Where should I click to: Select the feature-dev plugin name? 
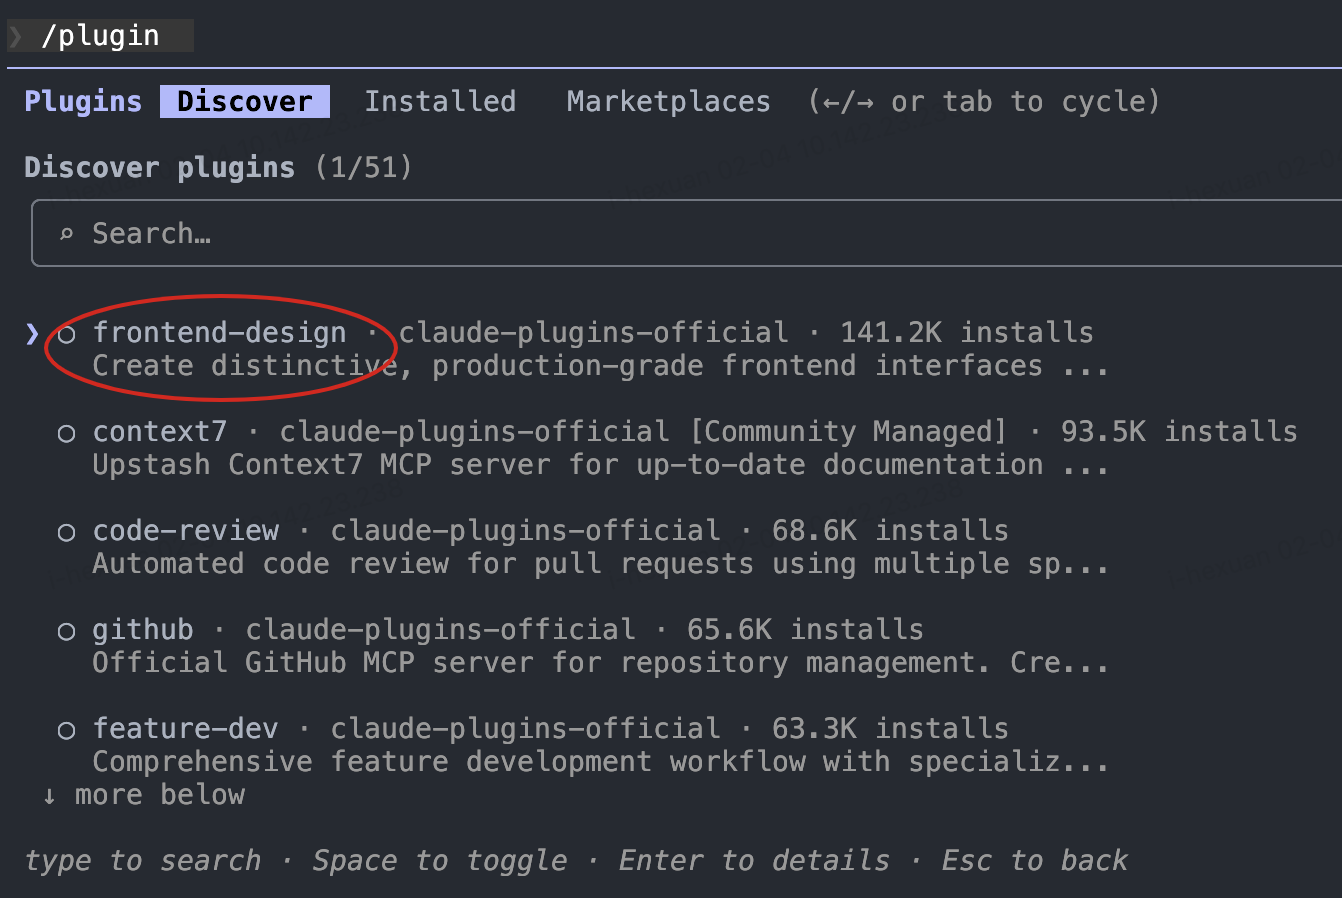[186, 728]
